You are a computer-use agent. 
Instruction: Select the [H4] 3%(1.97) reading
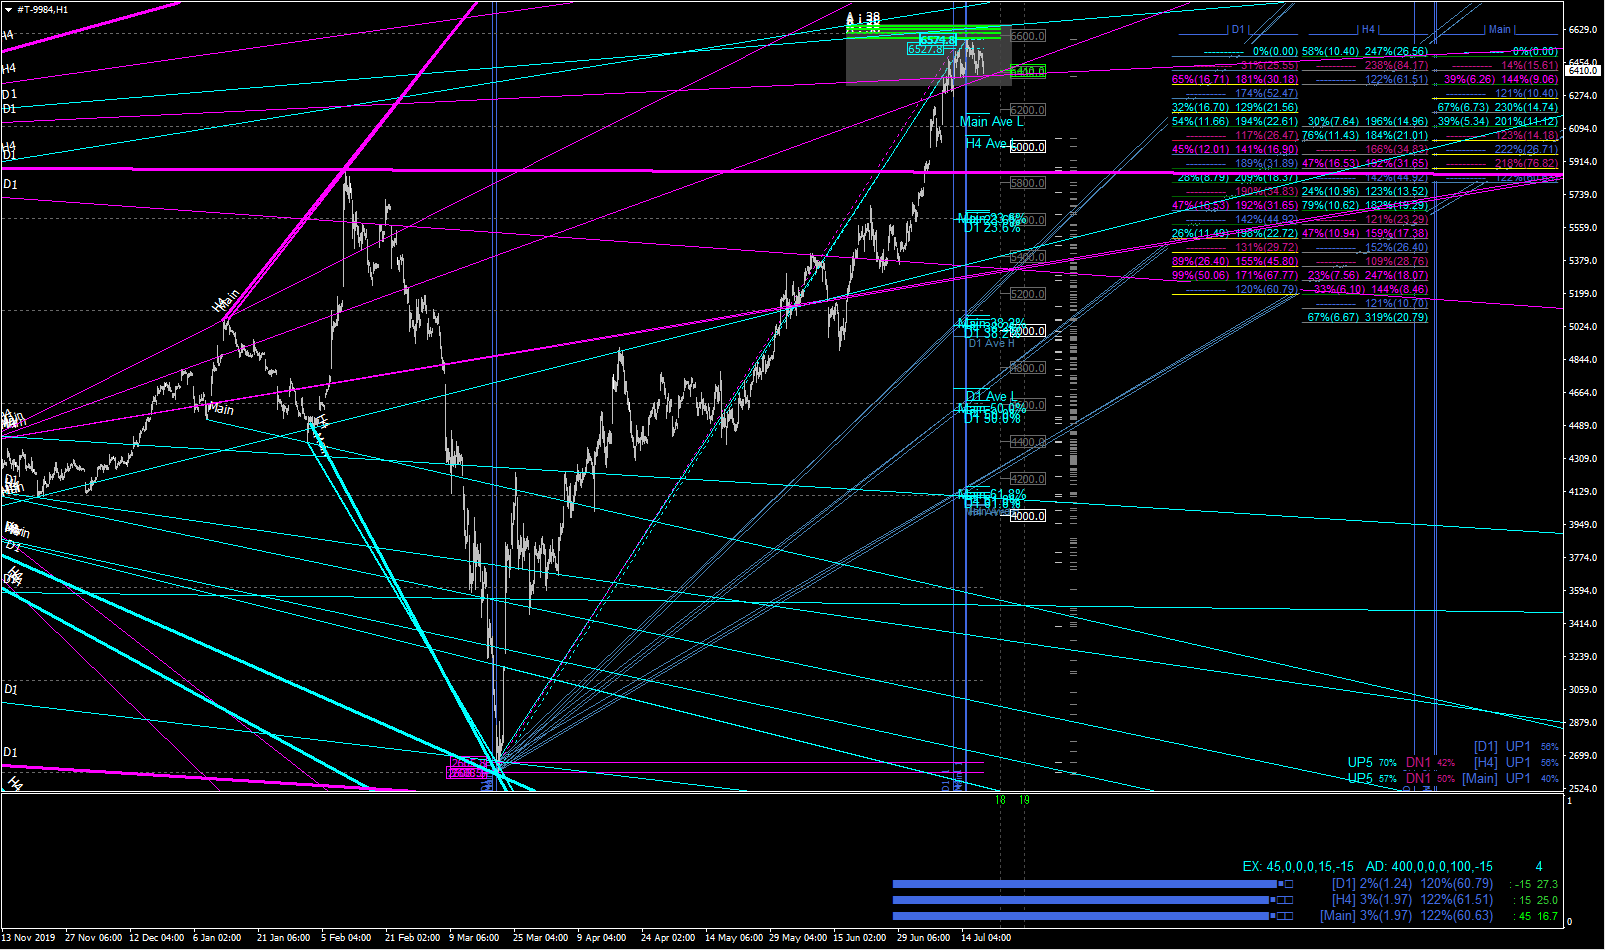pyautogui.click(x=1372, y=900)
